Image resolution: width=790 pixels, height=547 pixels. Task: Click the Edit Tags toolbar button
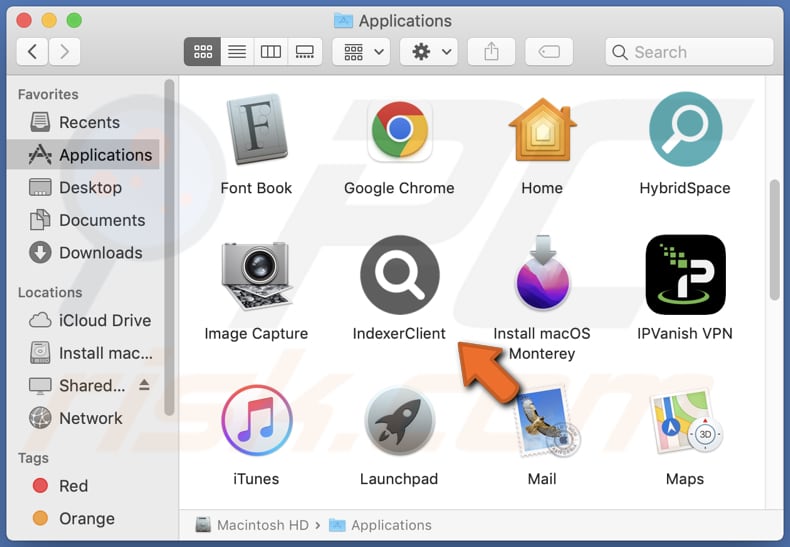(549, 52)
